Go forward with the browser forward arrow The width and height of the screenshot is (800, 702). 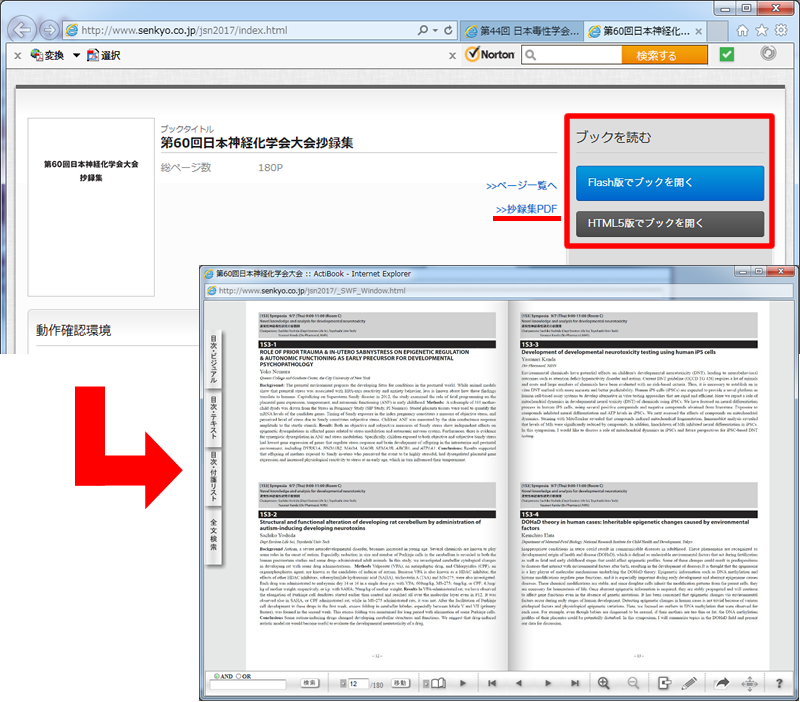49,30
